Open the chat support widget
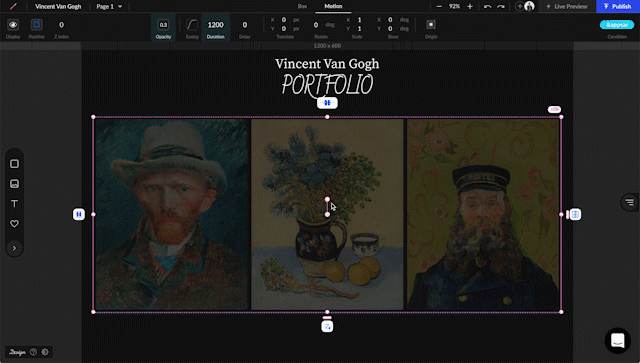This screenshot has width=640, height=363. 618,341
